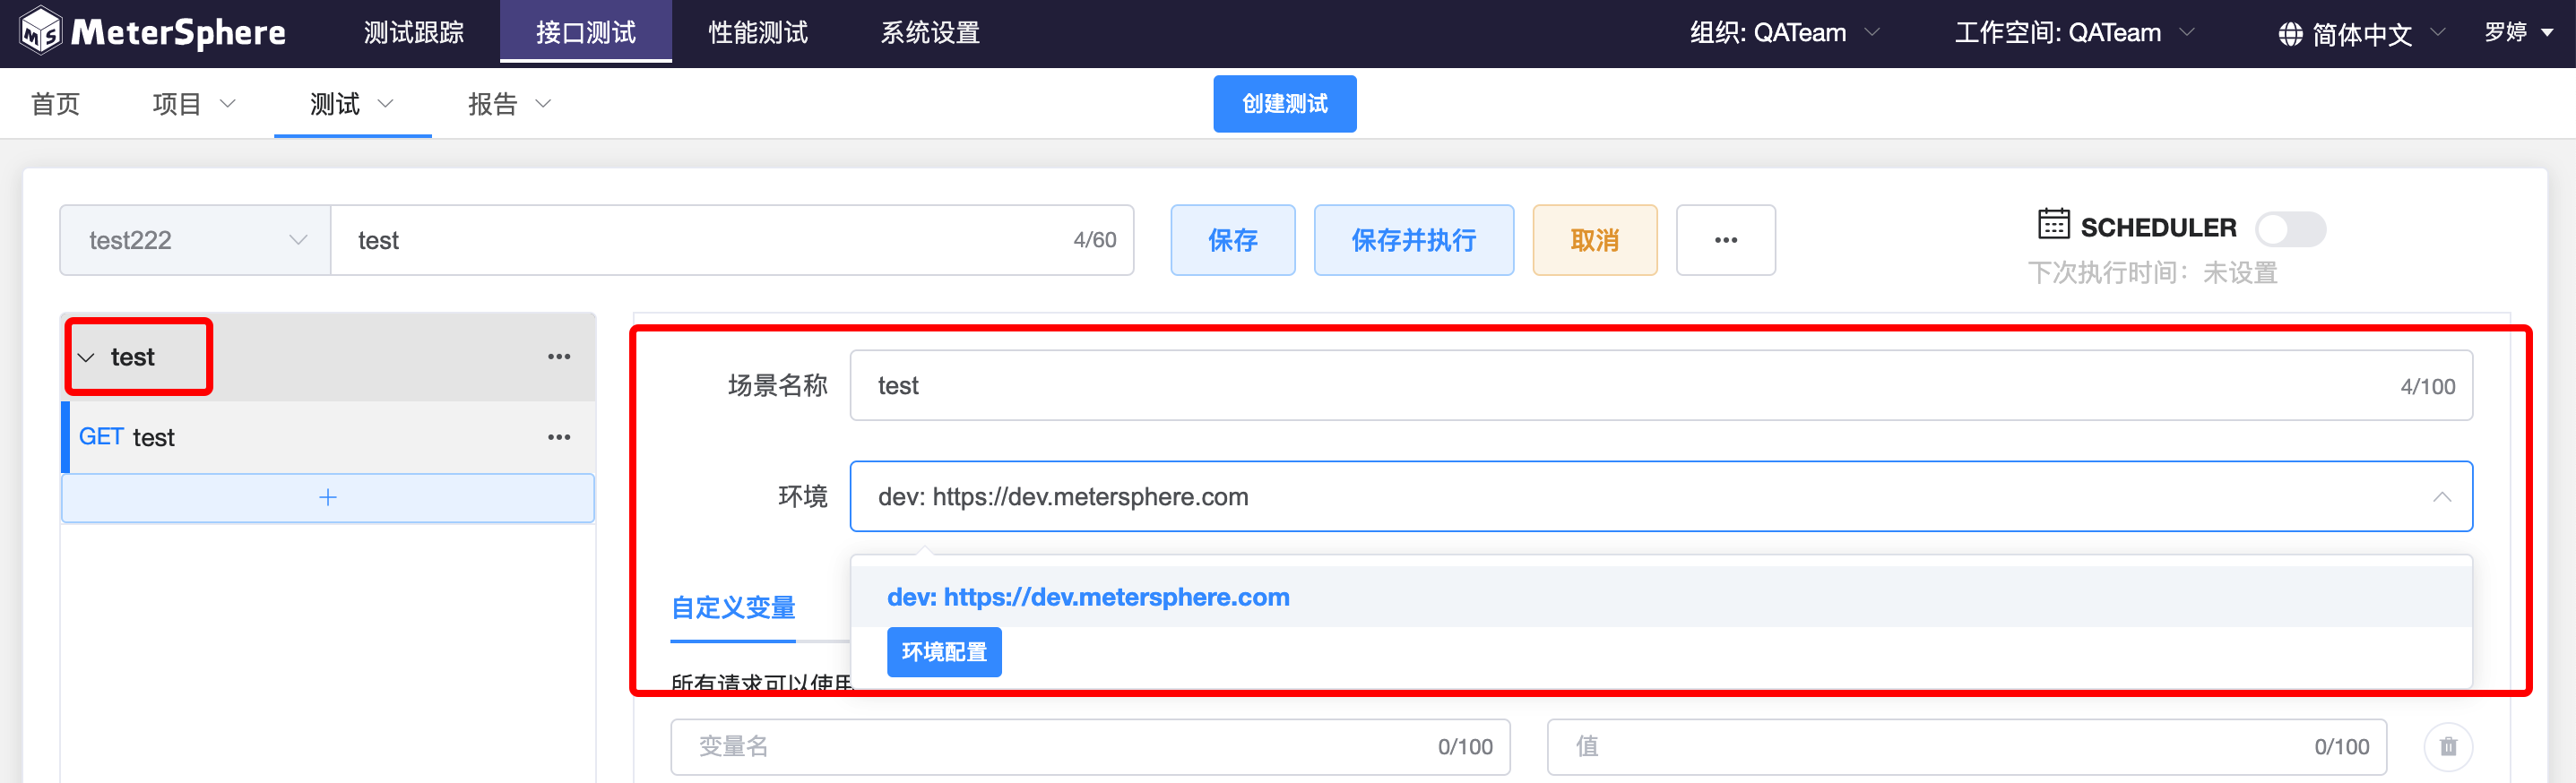Image resolution: width=2576 pixels, height=783 pixels.
Task: Open 系统设置 module
Action: pos(930,33)
